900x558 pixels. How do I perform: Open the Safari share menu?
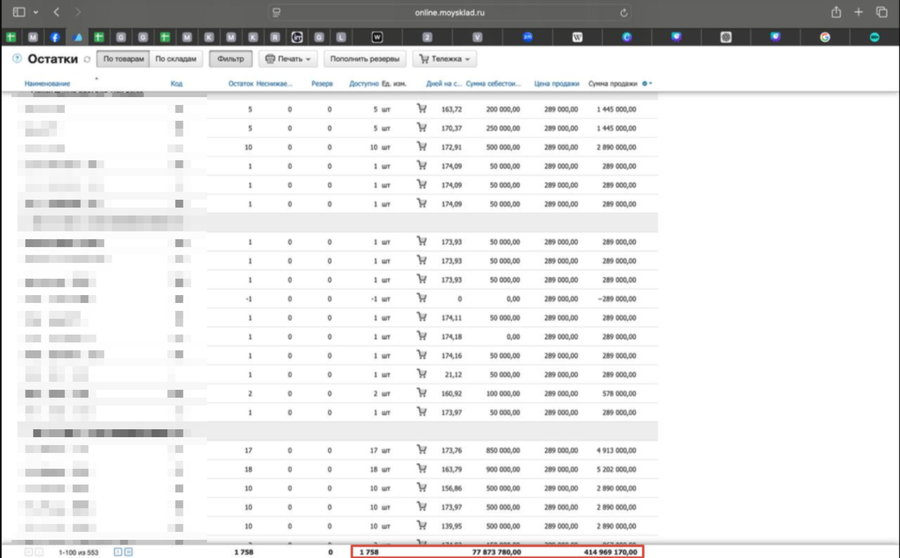point(836,12)
